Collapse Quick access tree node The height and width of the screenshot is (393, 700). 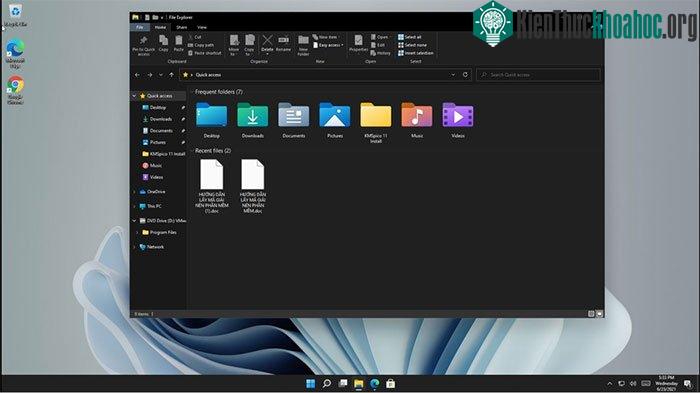134,96
